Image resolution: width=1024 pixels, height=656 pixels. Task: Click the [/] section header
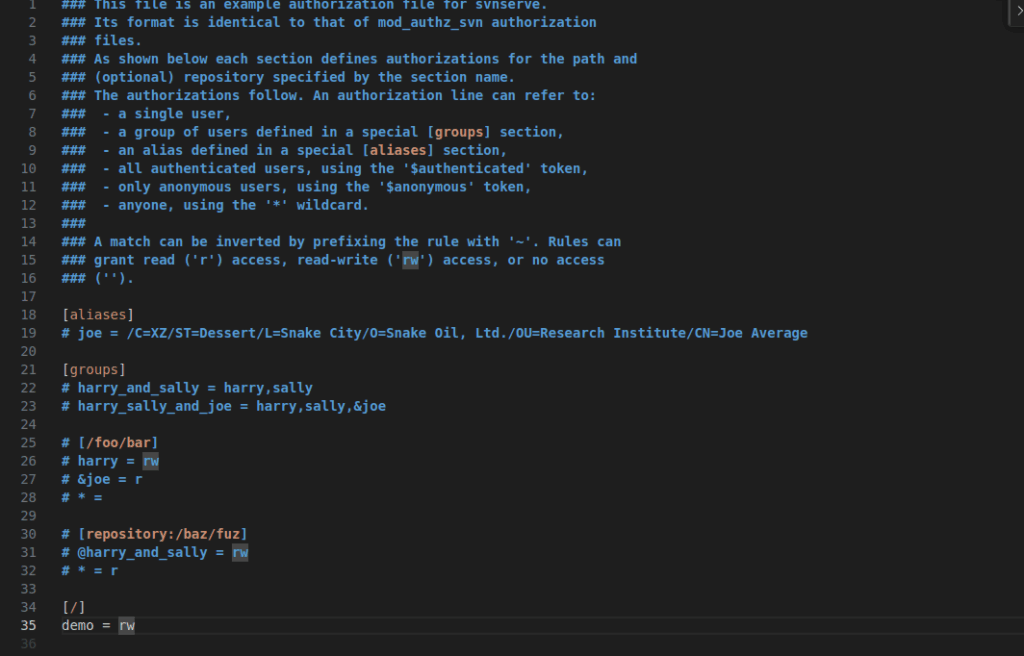pos(73,607)
